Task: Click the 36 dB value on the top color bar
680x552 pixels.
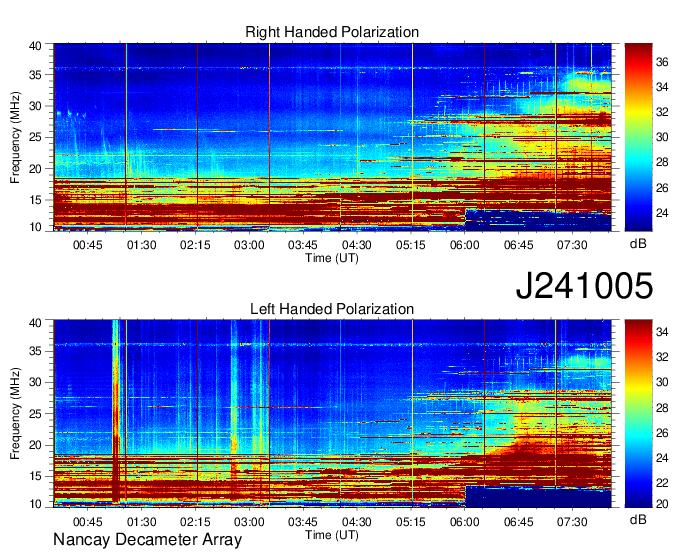Action: 662,62
